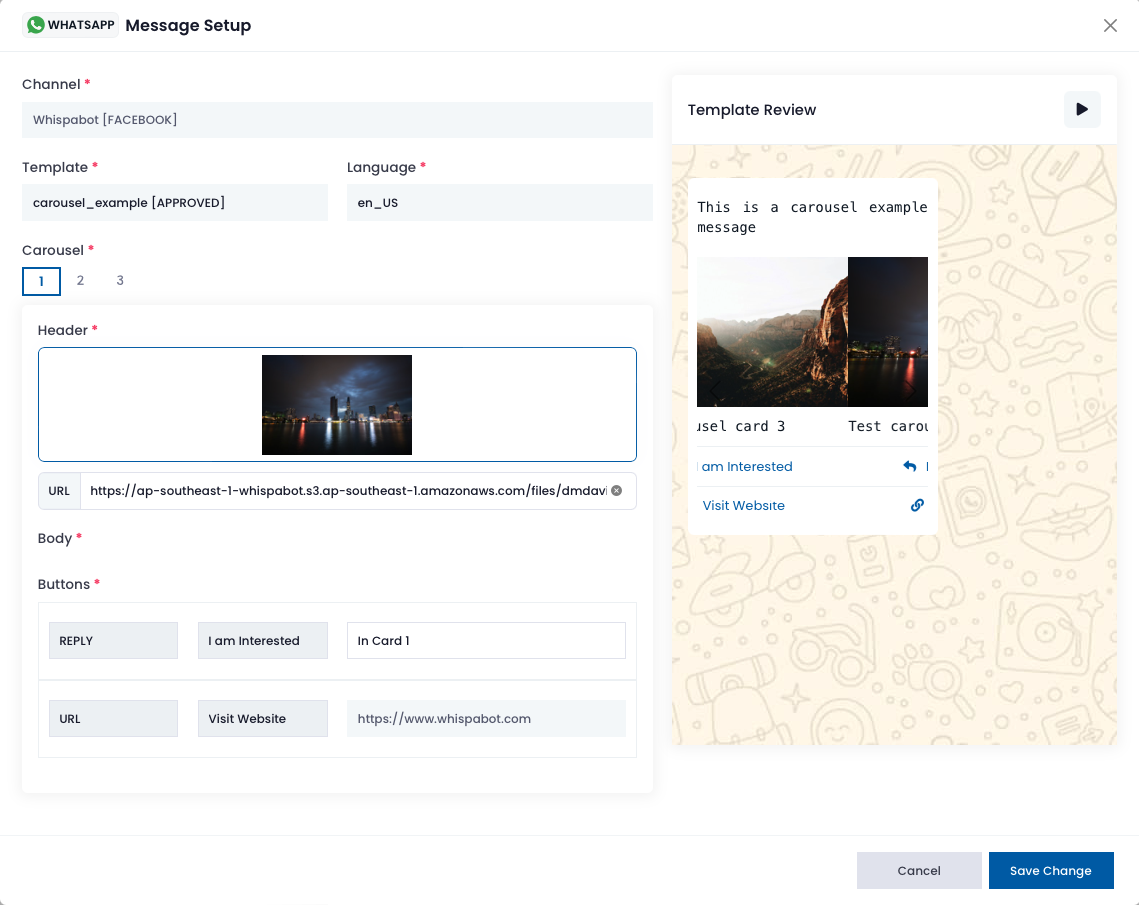Clear the header URL with x icon

tap(616, 490)
